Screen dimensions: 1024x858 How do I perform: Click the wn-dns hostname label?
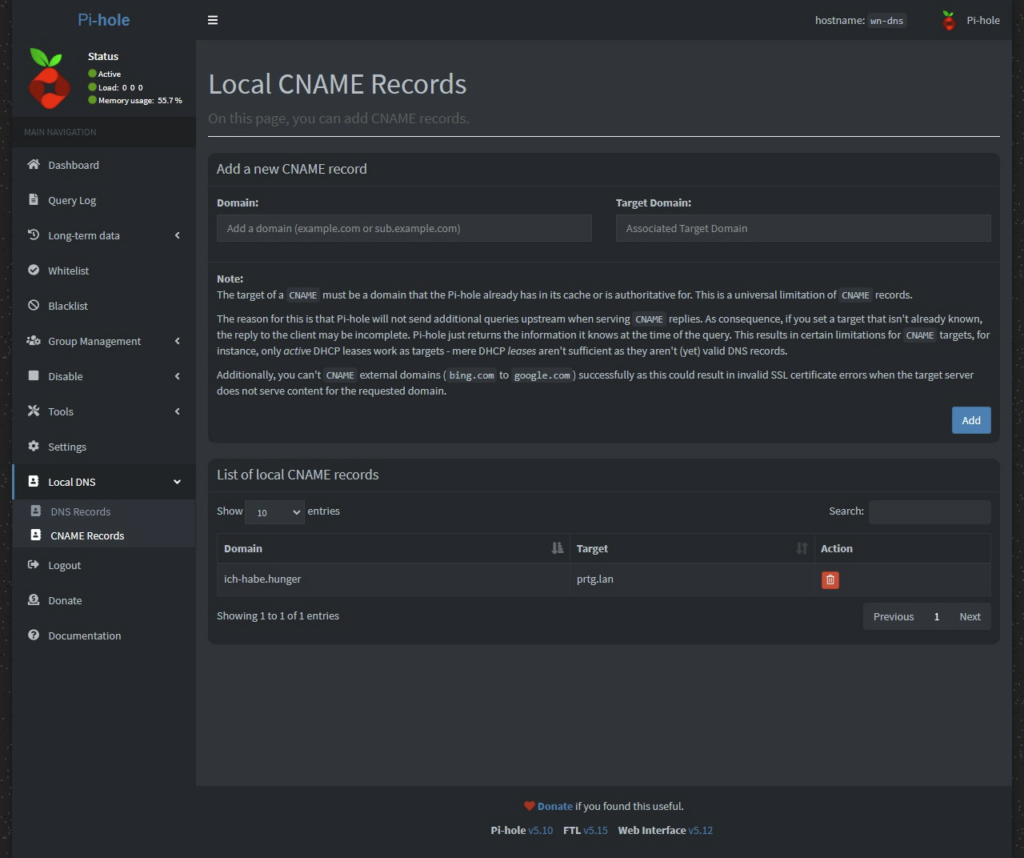point(886,21)
